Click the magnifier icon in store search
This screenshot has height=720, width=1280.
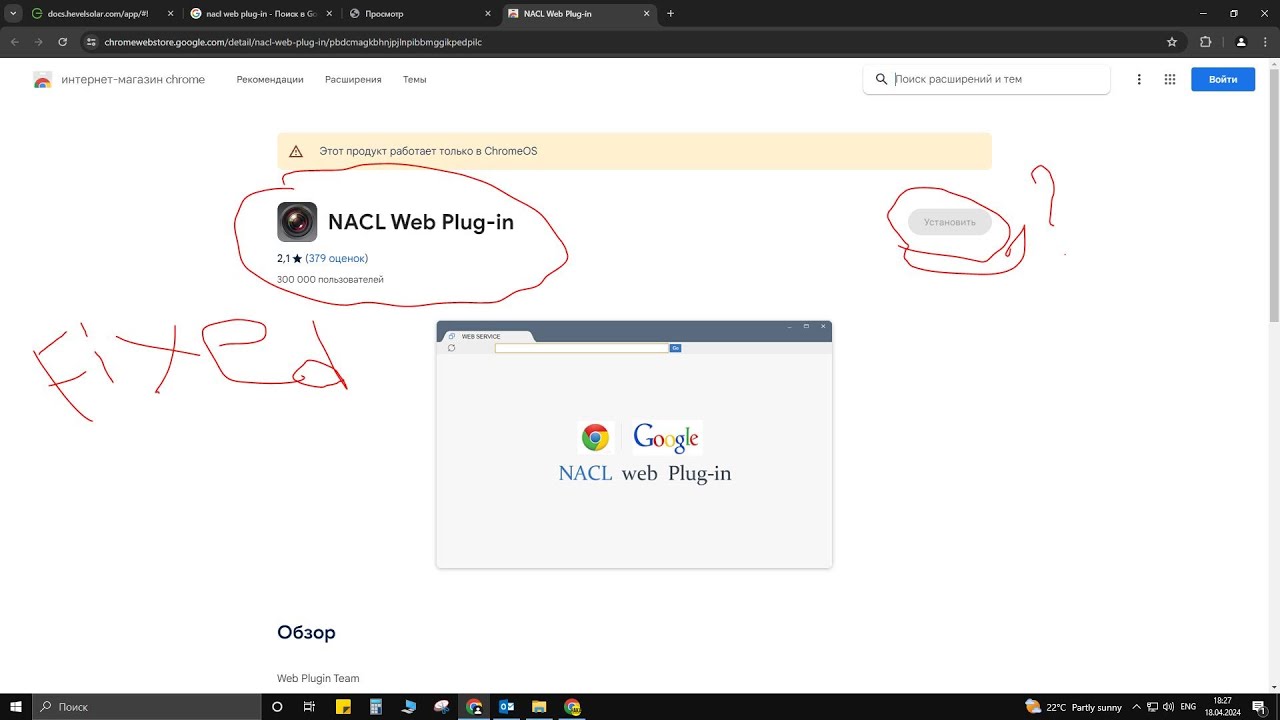click(x=881, y=79)
